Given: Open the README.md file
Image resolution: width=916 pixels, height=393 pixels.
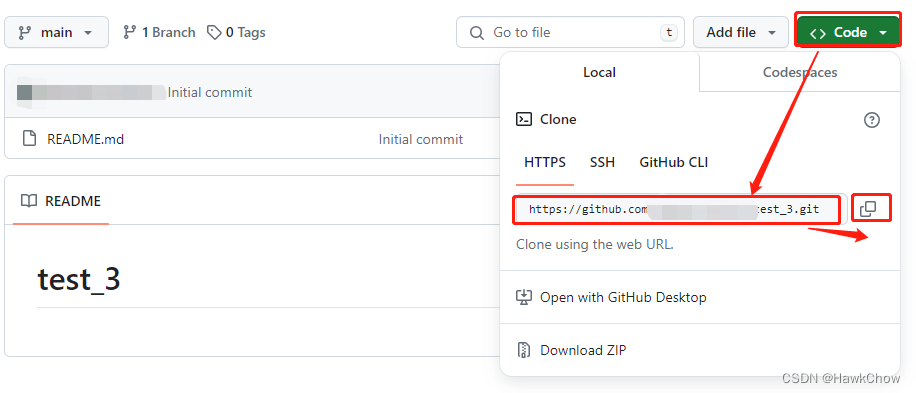Looking at the screenshot, I should 85,140.
